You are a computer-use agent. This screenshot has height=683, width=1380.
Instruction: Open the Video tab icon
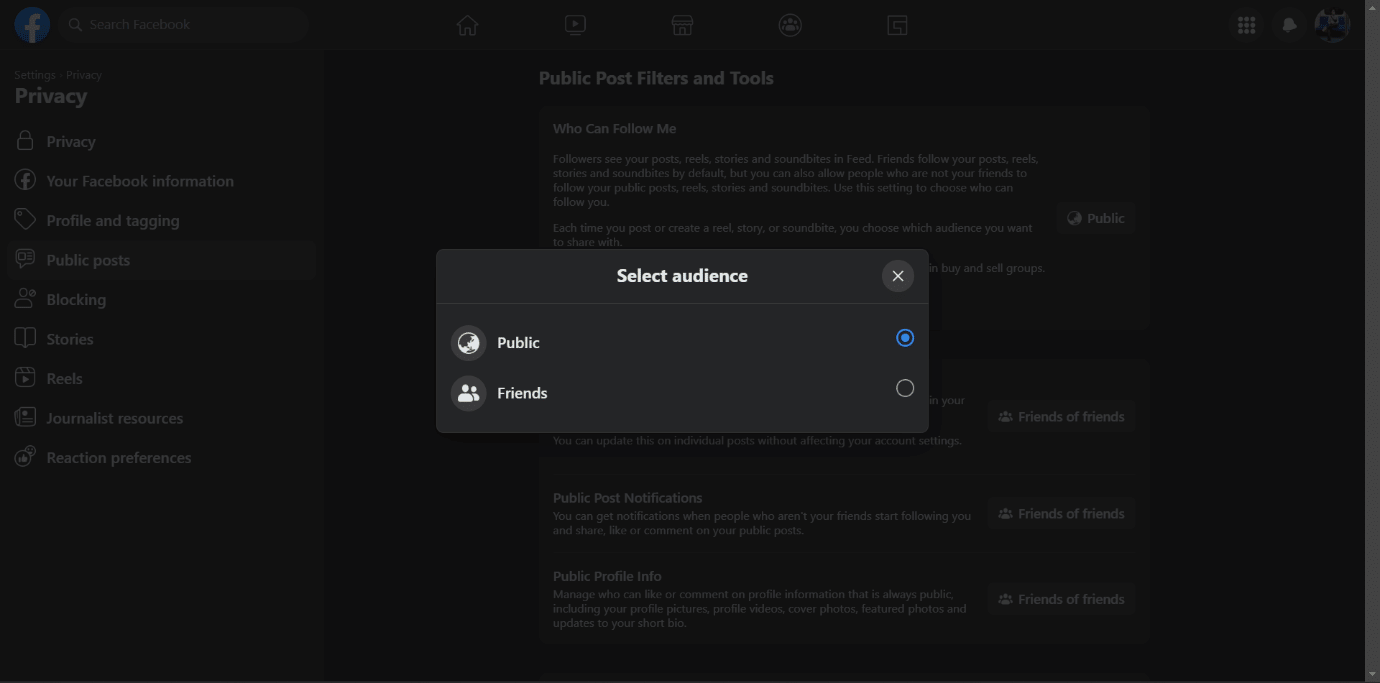pyautogui.click(x=575, y=26)
